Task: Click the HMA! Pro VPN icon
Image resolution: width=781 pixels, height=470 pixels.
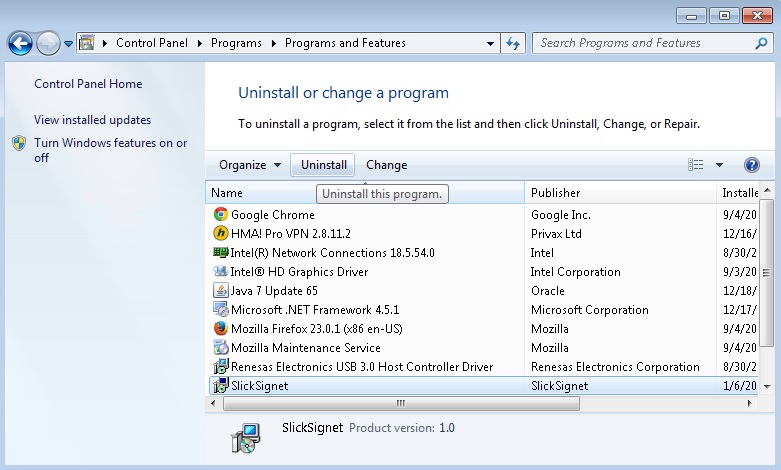Action: (221, 234)
